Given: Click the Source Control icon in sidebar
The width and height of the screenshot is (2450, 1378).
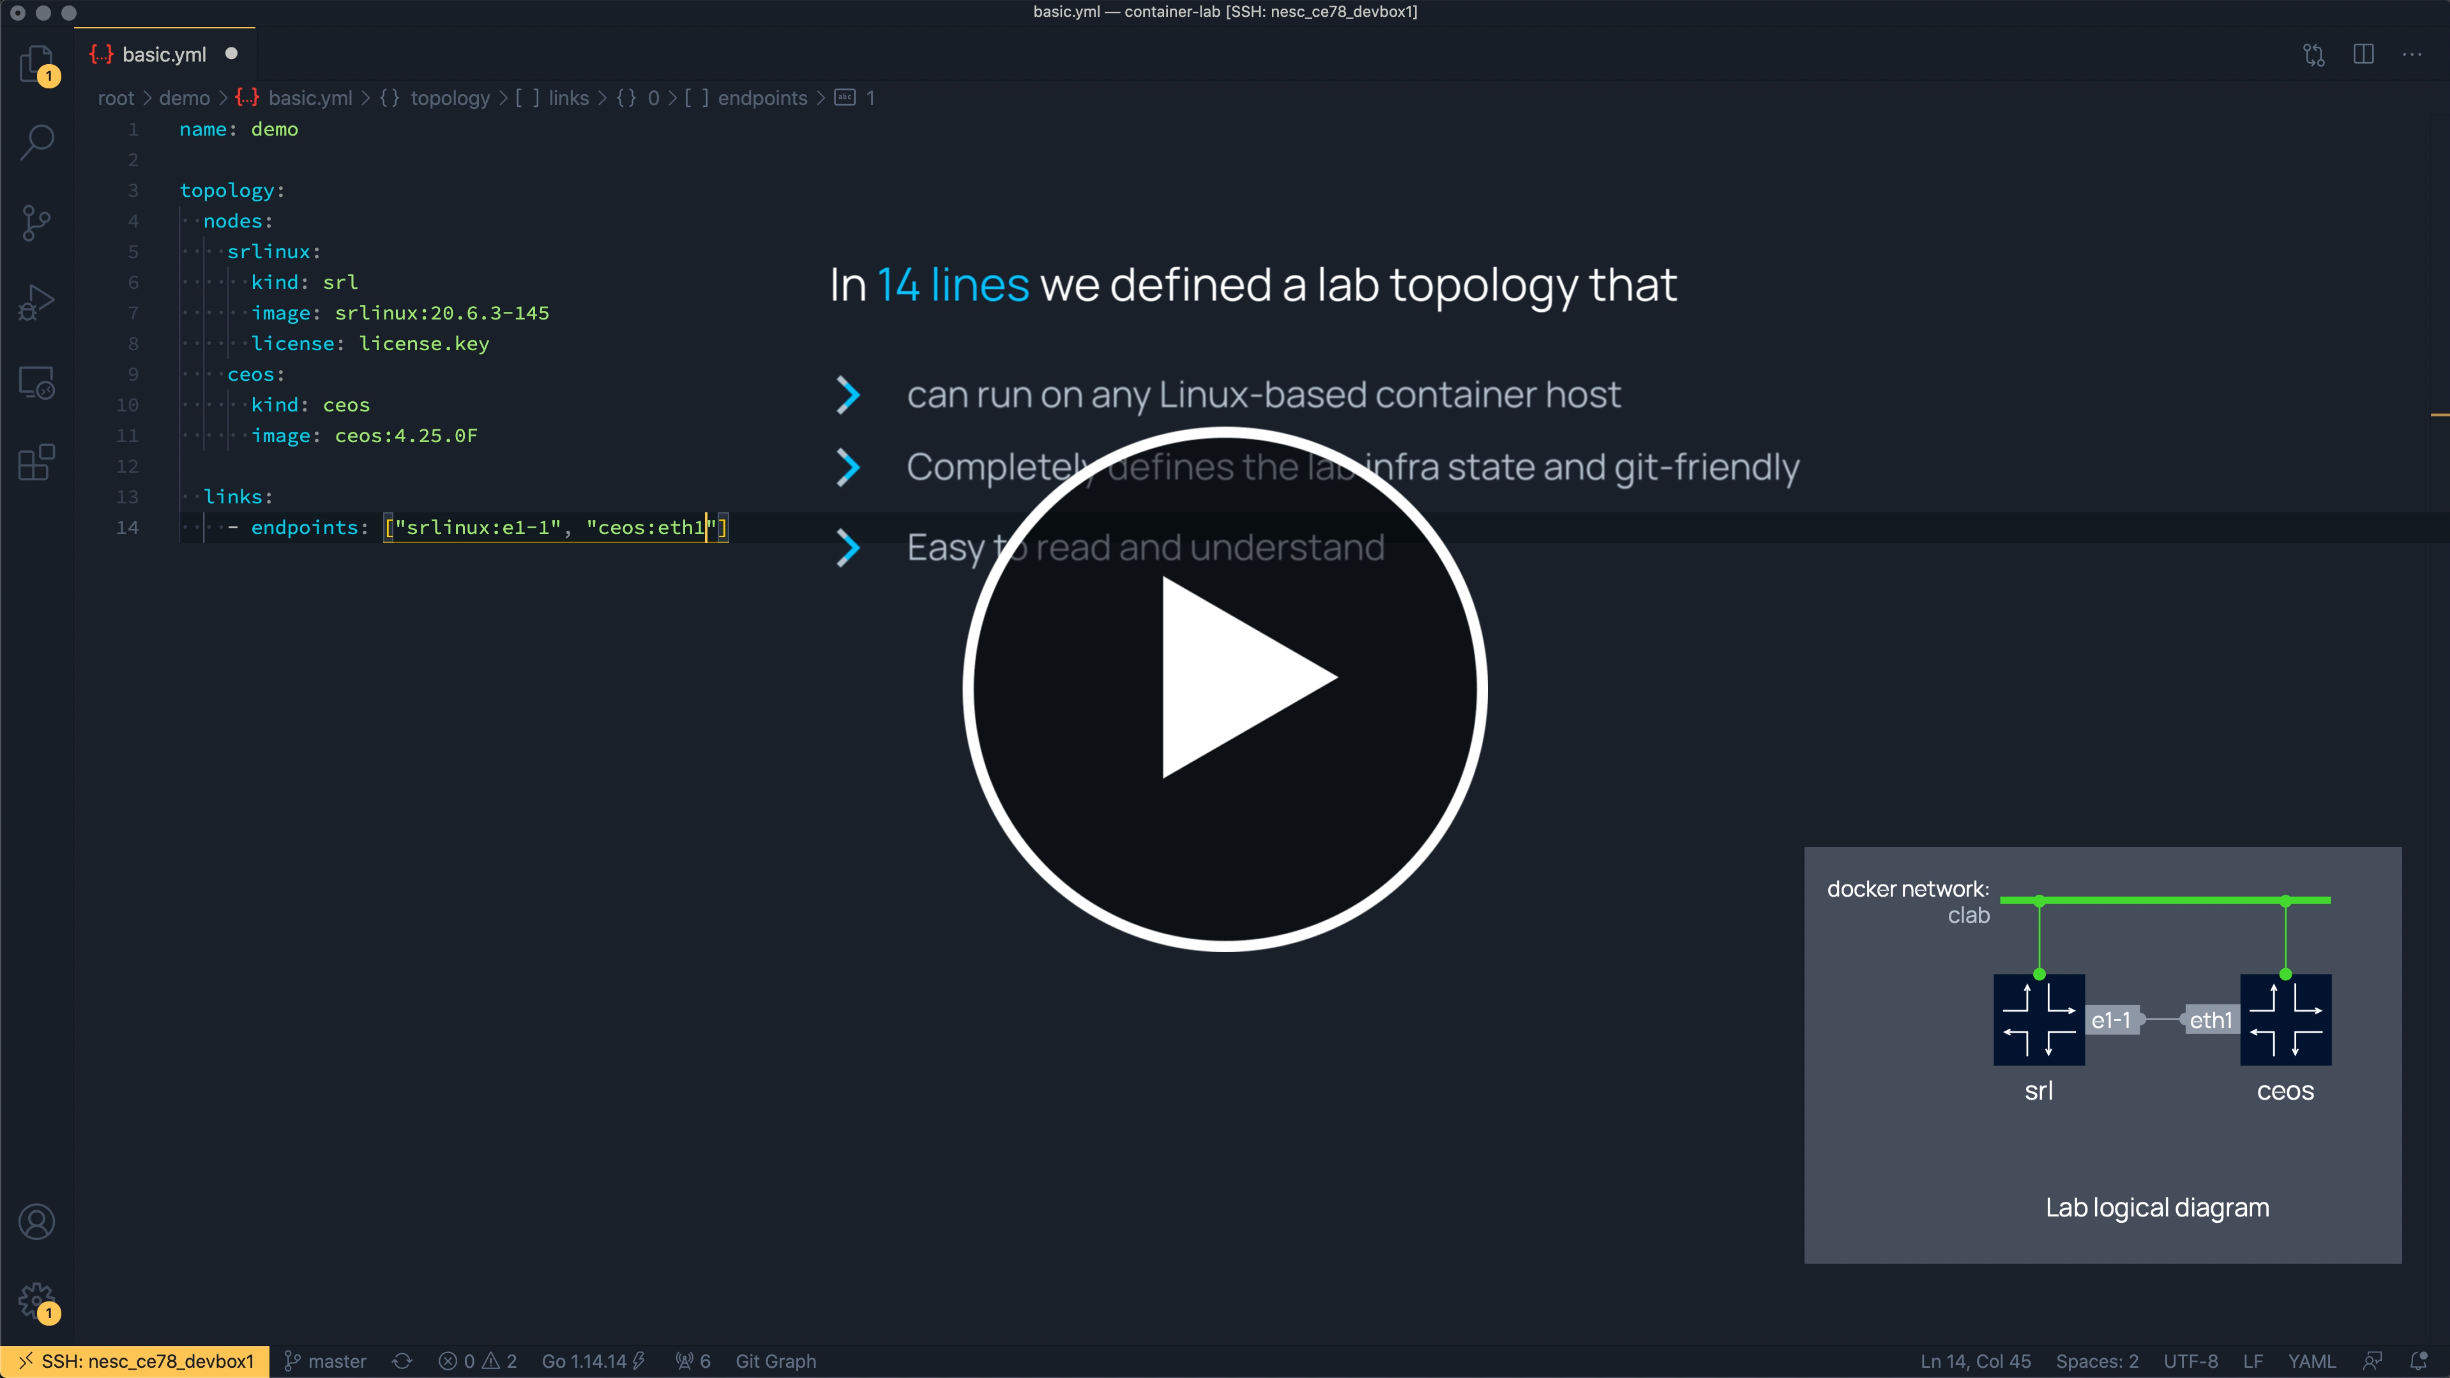Looking at the screenshot, I should click(37, 220).
